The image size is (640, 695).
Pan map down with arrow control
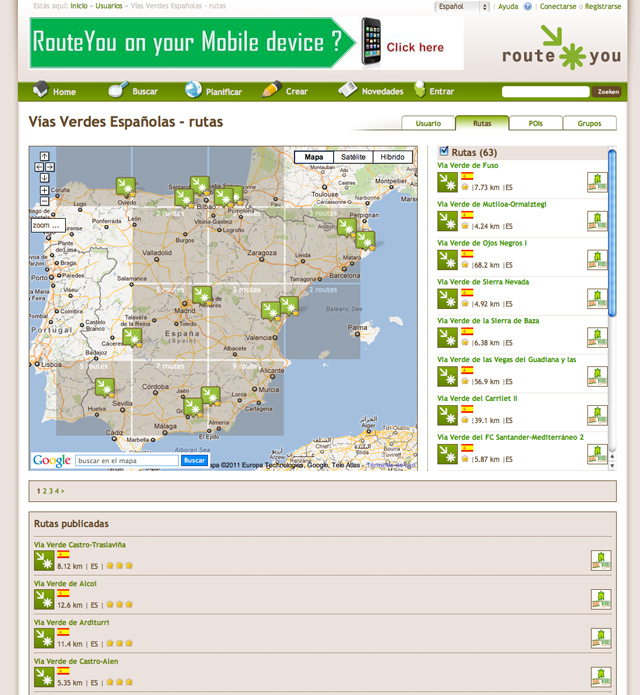click(x=45, y=178)
